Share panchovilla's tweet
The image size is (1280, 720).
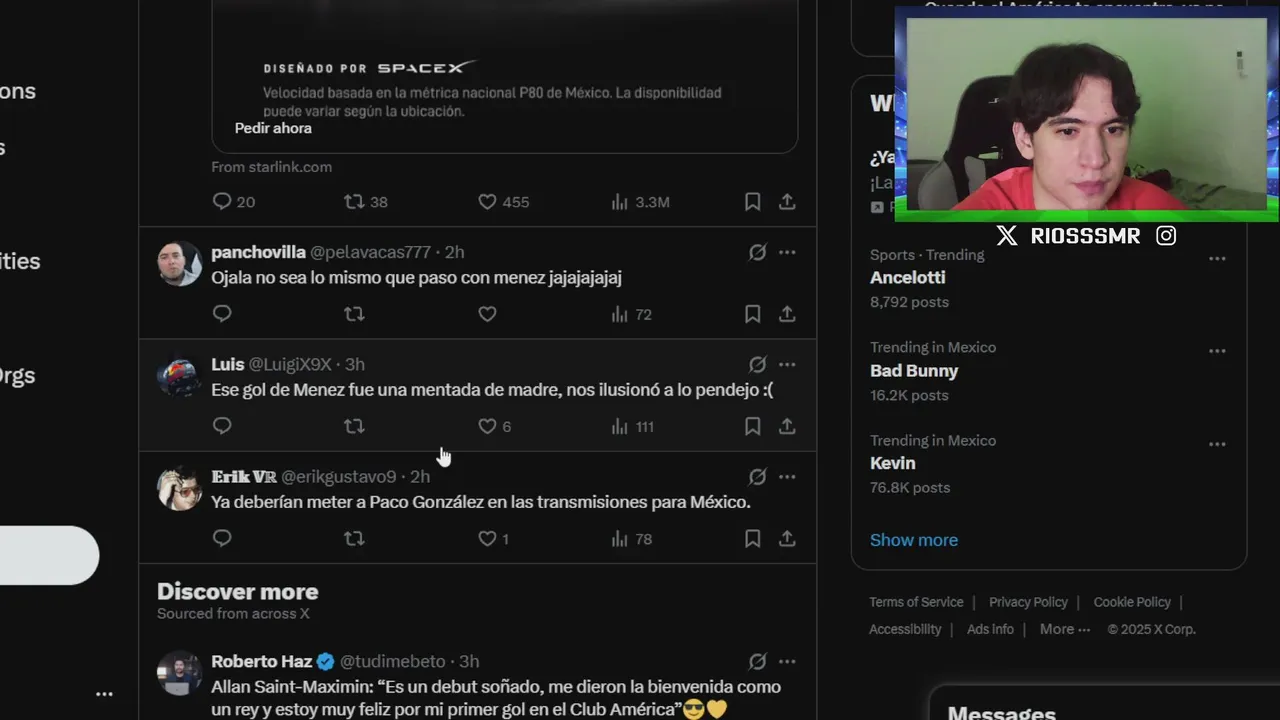tap(787, 314)
